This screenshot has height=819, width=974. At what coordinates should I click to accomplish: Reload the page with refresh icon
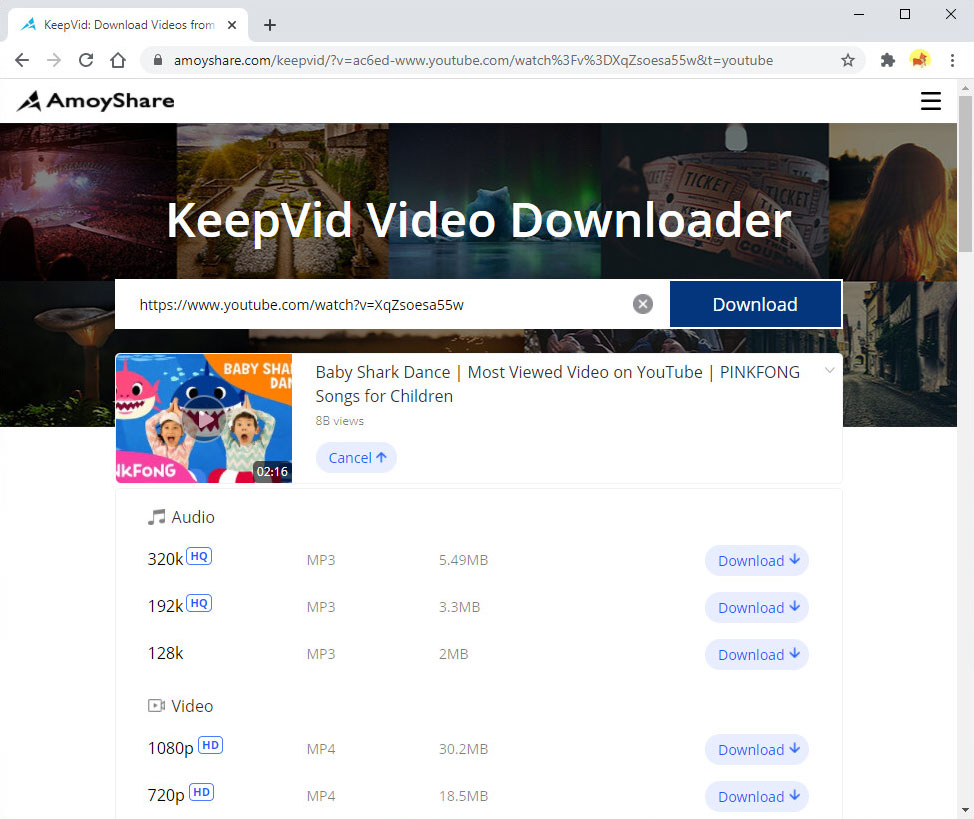pos(86,60)
